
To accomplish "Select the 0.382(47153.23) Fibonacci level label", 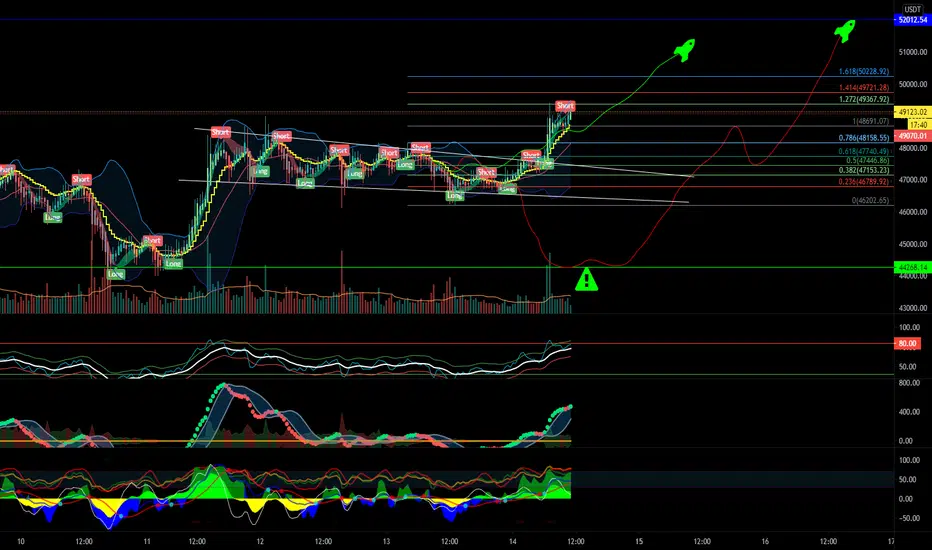I will click(864, 170).
